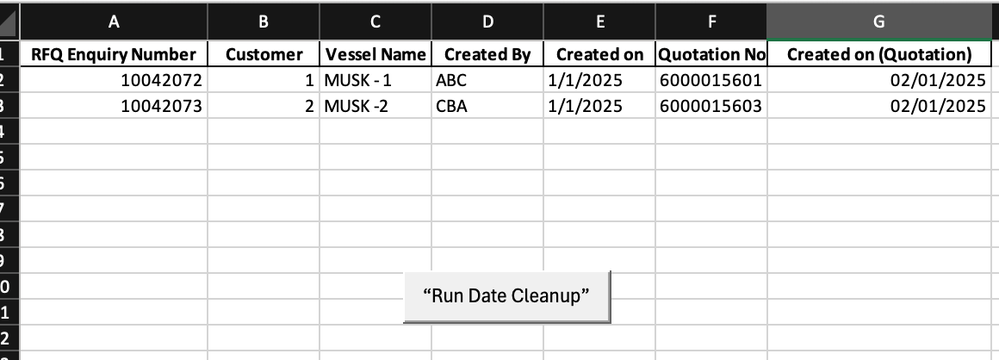
Task: Select column F header
Action: [x=711, y=22]
